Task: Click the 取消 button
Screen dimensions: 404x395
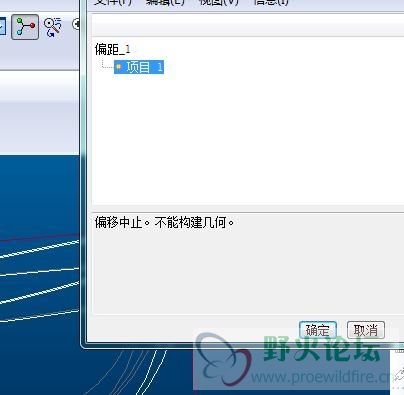Action: 366,330
